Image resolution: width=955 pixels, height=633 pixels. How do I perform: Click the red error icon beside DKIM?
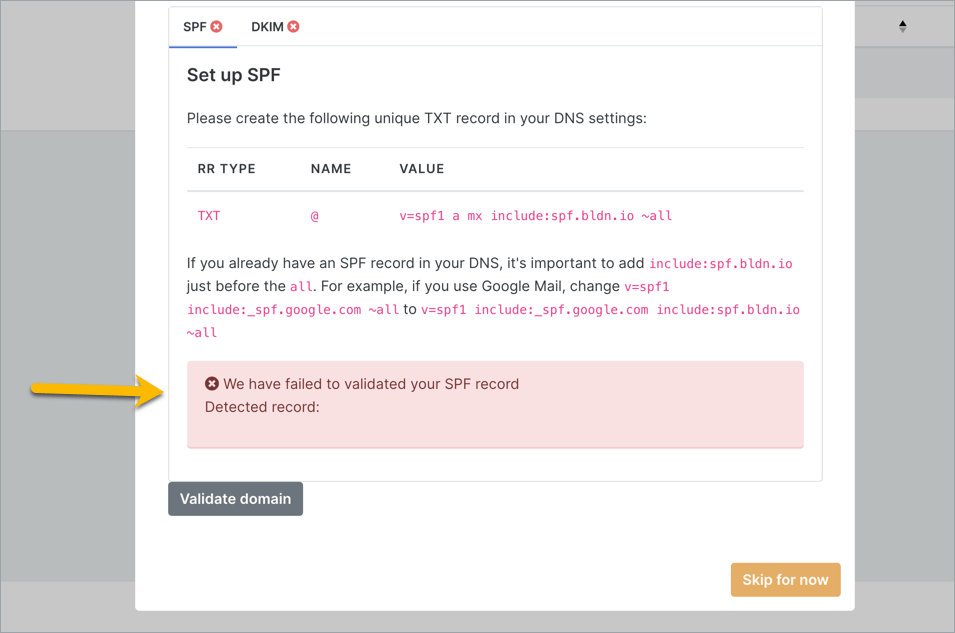tap(293, 27)
